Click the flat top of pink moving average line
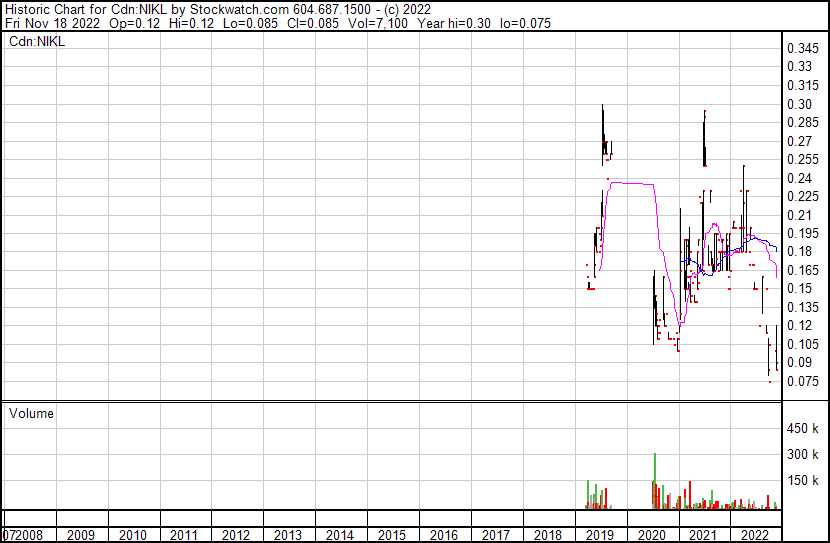Screen dimensions: 830x543 tap(631, 183)
